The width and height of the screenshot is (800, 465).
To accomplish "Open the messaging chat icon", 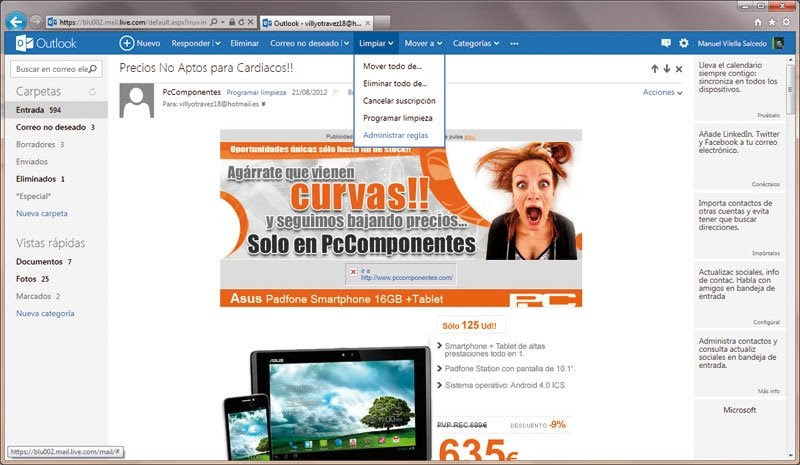I will click(666, 43).
